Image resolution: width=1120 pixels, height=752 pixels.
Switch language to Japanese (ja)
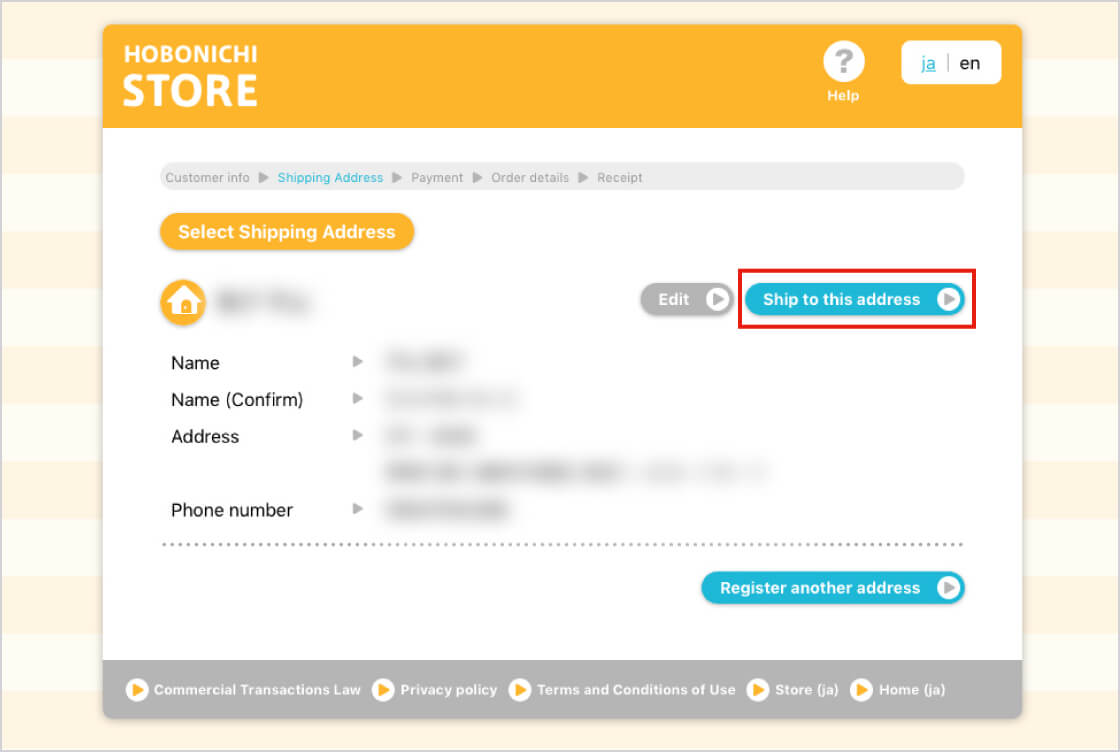pyautogui.click(x=928, y=63)
